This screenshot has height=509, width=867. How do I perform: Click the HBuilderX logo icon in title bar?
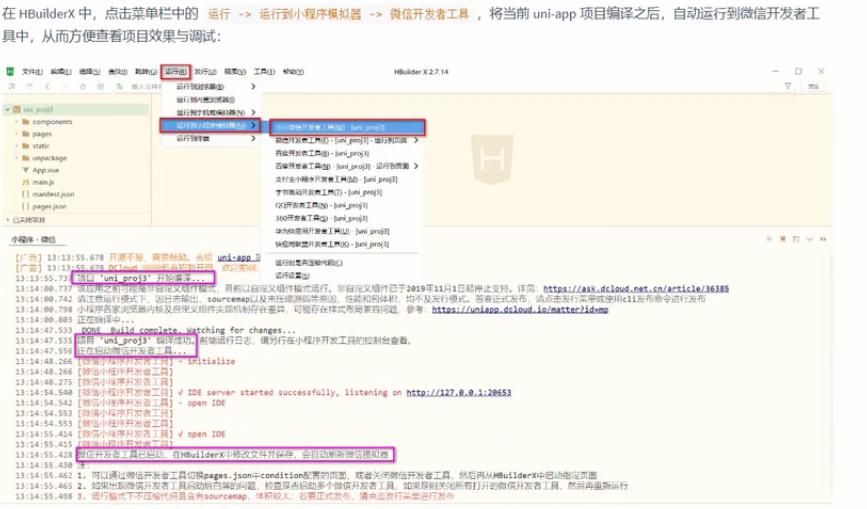(x=10, y=71)
